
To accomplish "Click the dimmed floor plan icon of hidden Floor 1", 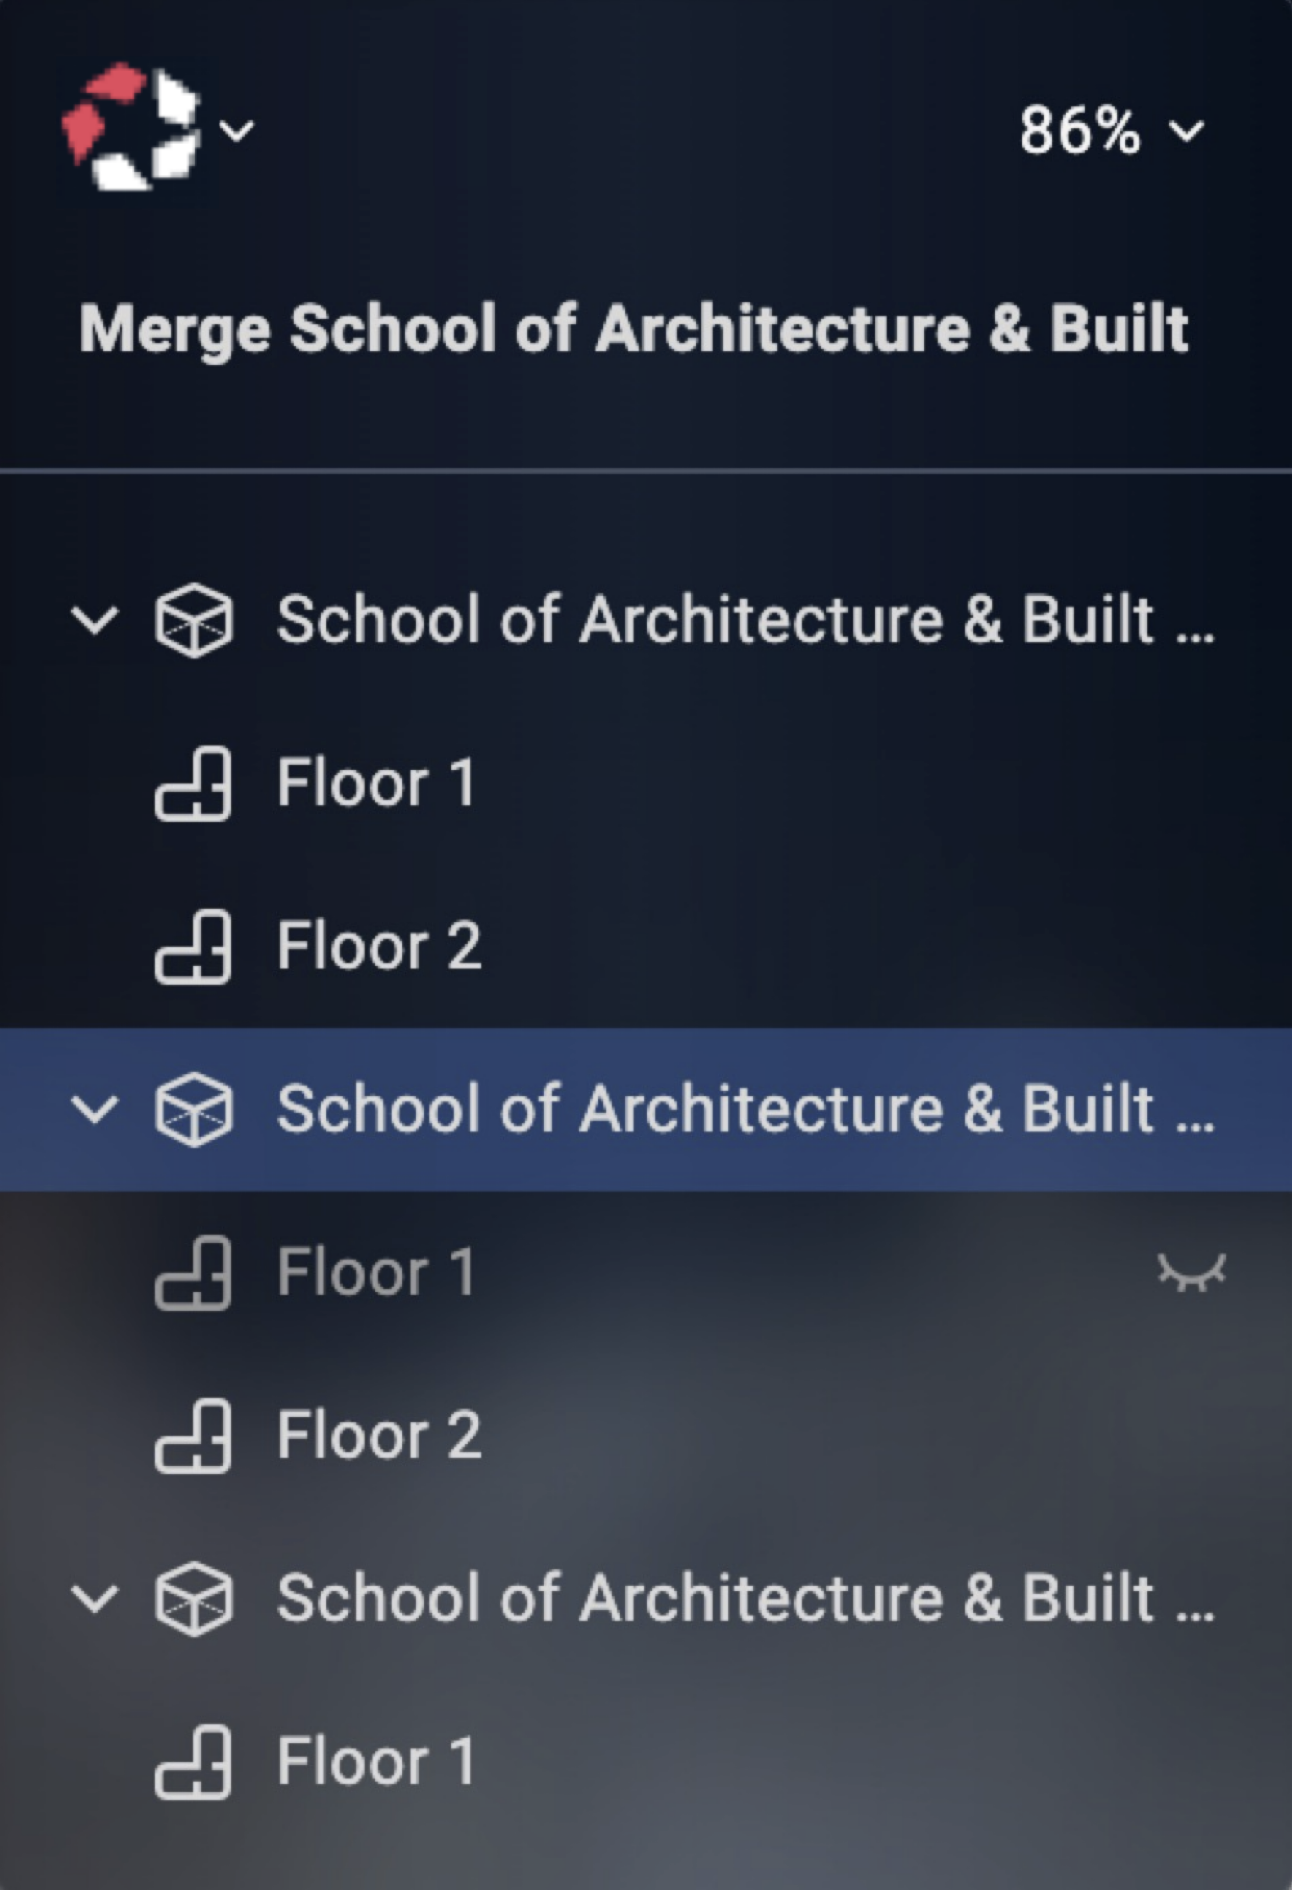I will pyautogui.click(x=193, y=1272).
